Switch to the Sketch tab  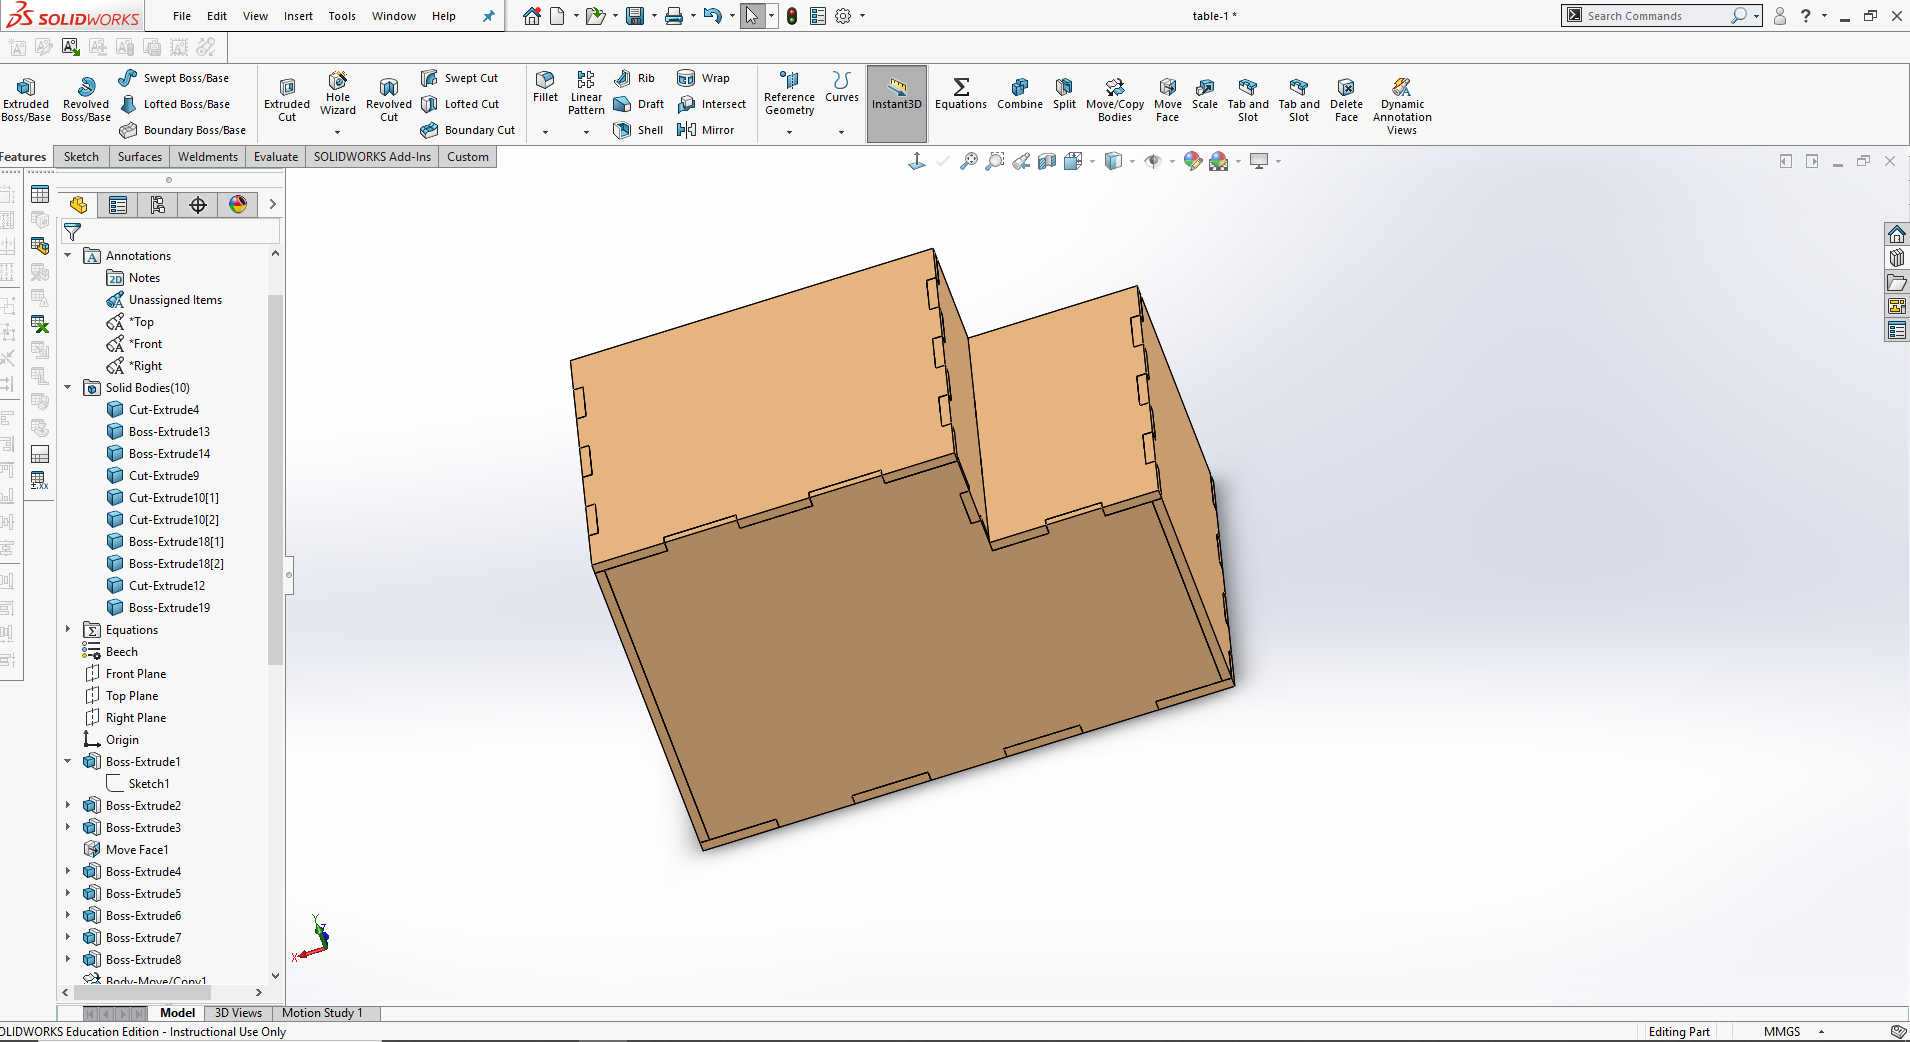(x=81, y=157)
